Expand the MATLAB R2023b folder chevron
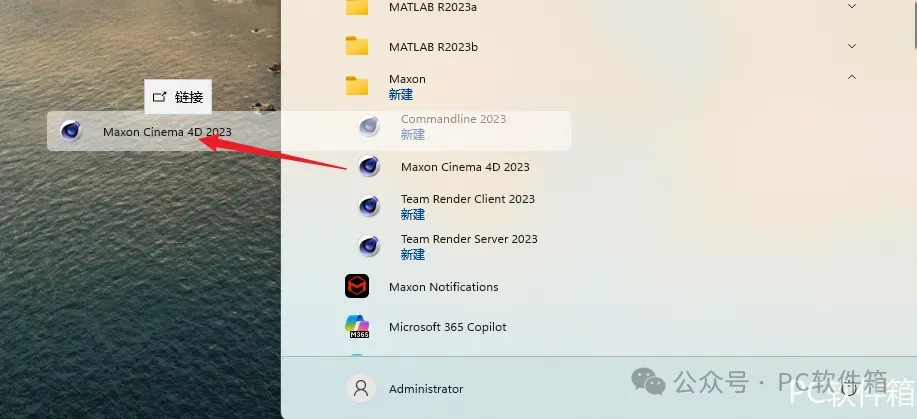Image resolution: width=917 pixels, height=419 pixels. pyautogui.click(x=852, y=46)
